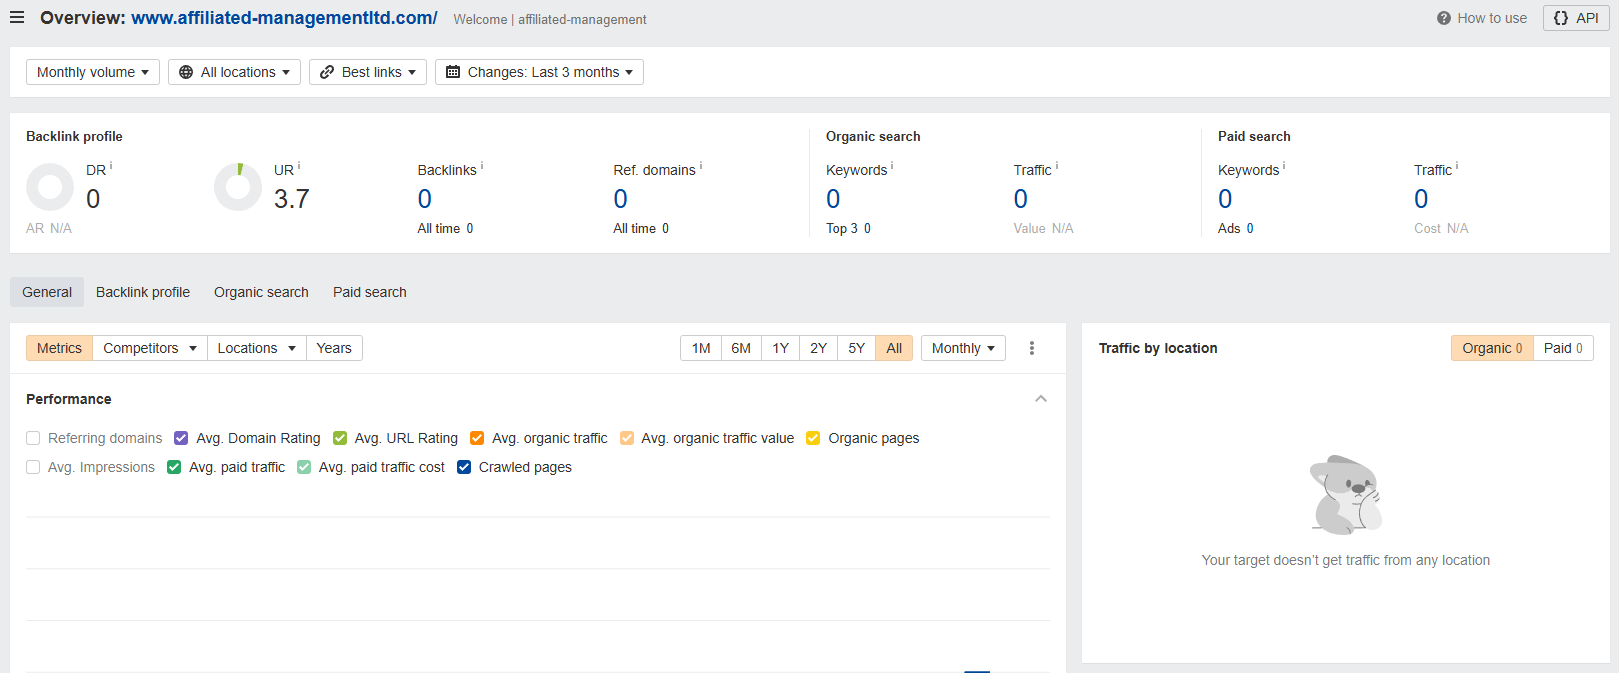Screen dimensions: 1619x673
Task: Click the UR info icon
Action: point(299,166)
